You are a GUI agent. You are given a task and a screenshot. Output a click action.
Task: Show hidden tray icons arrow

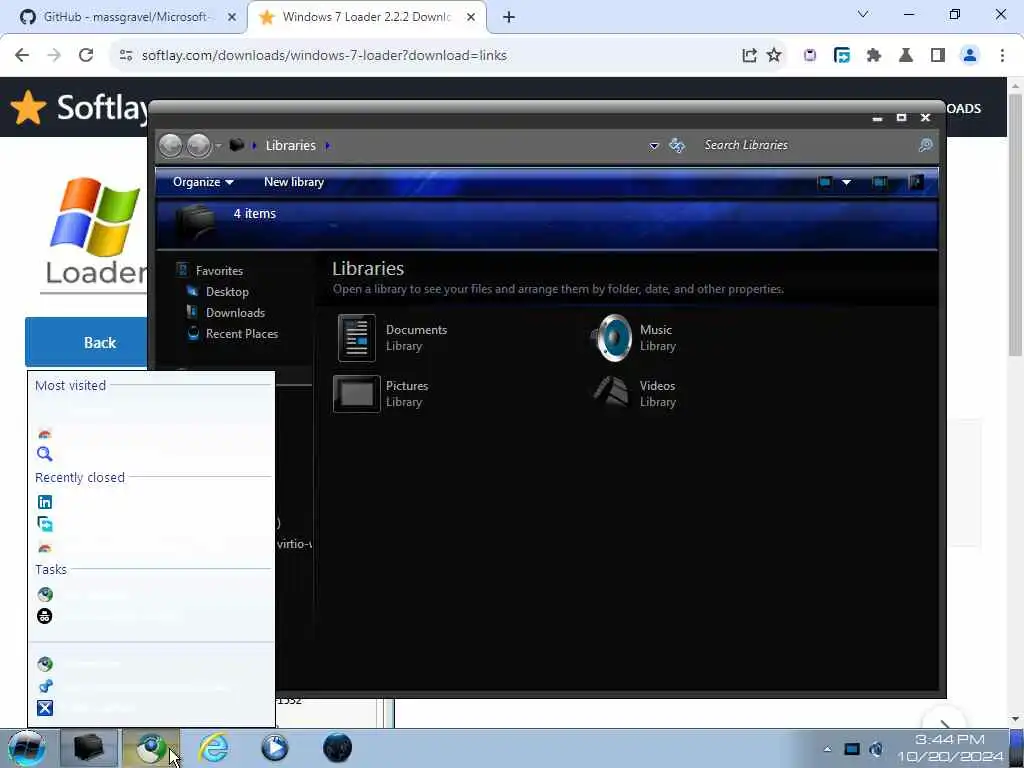[x=827, y=749]
